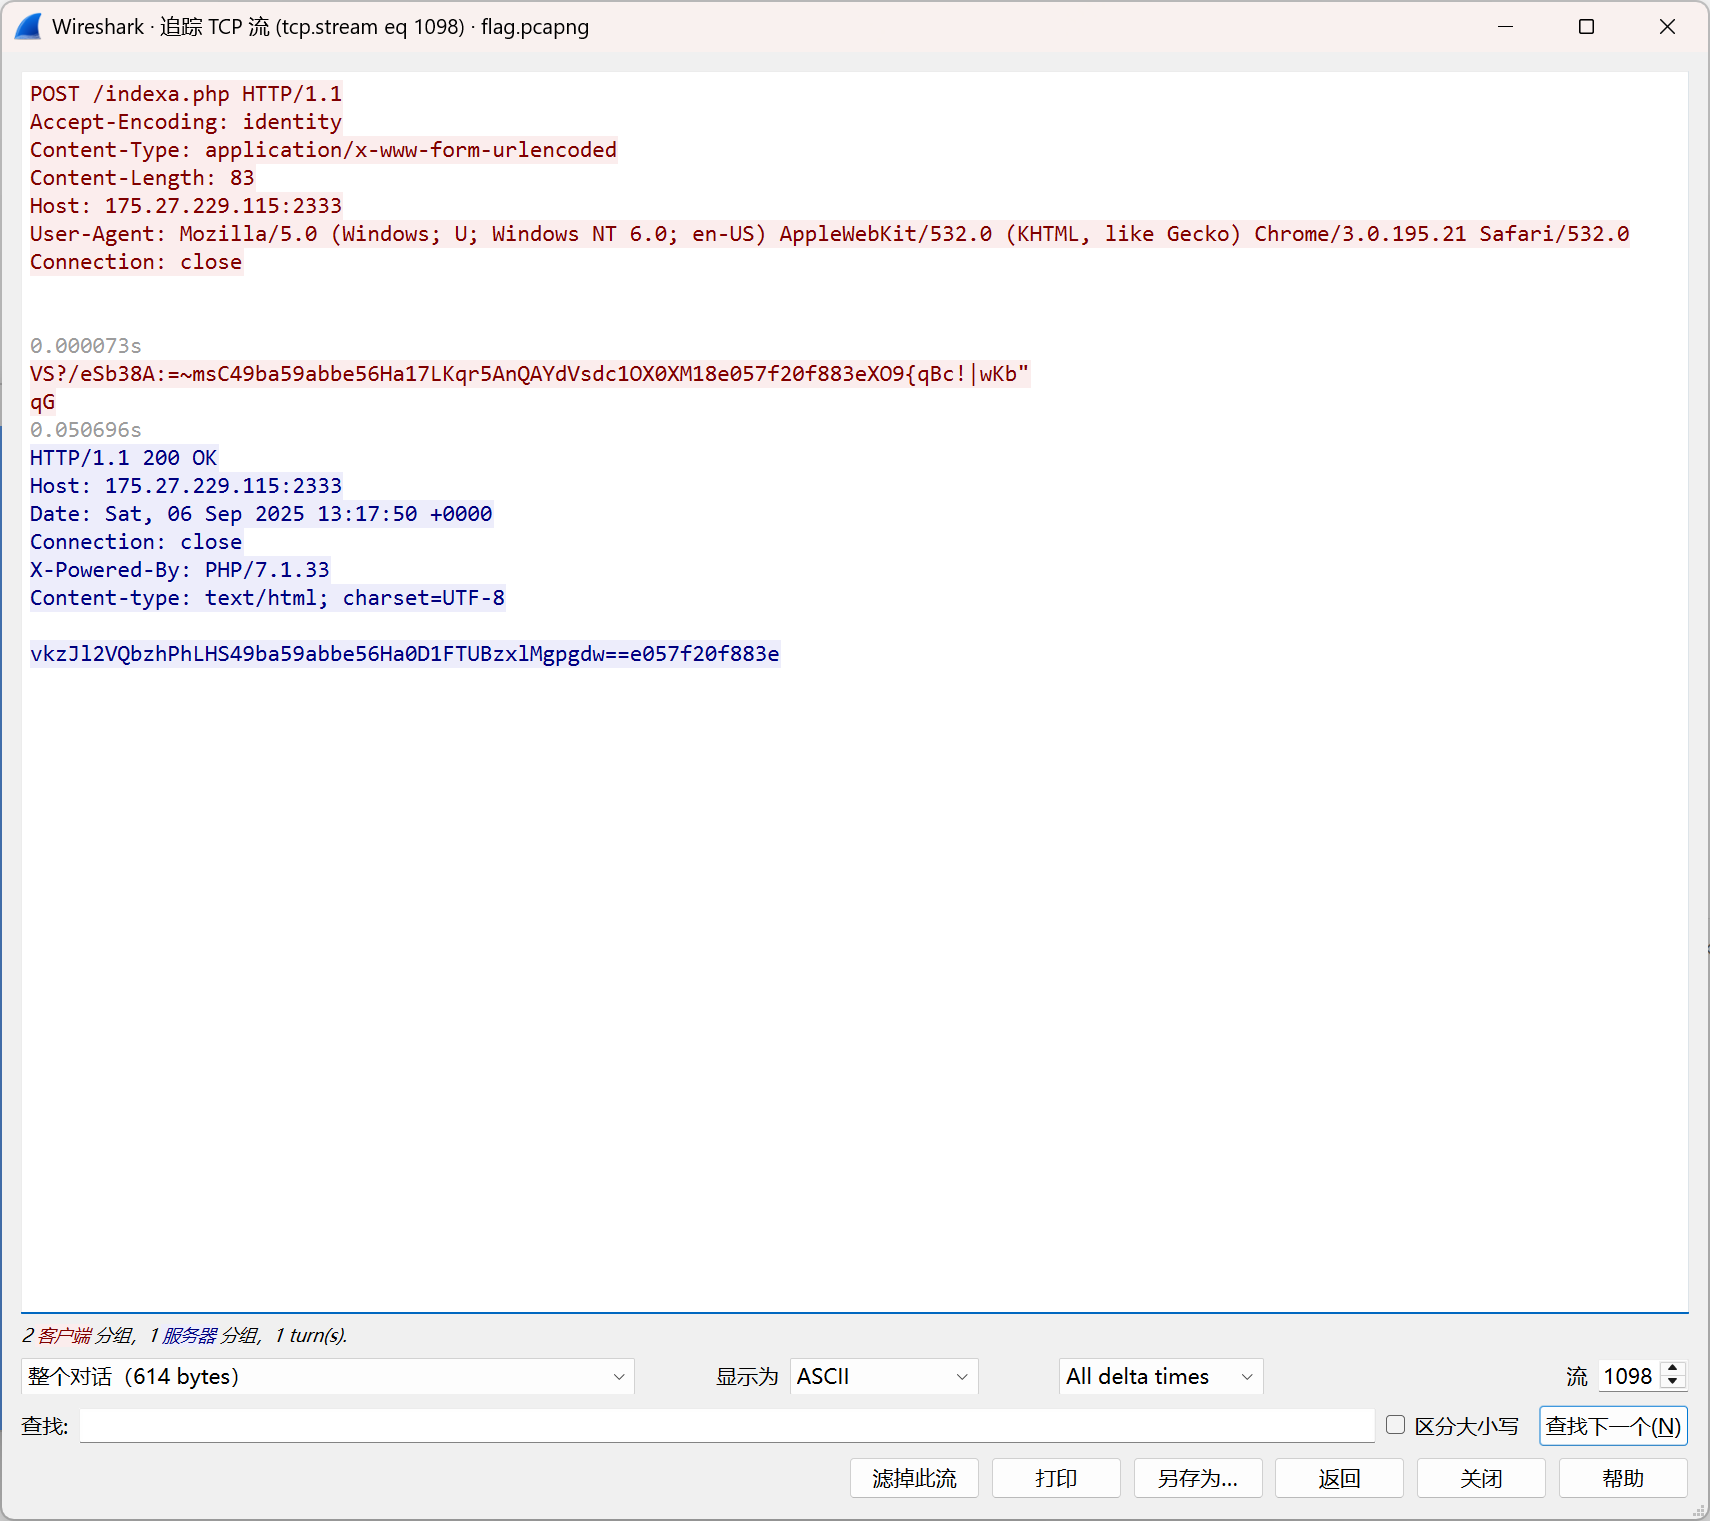This screenshot has width=1710, height=1521.
Task: Click the POST /indexa.php HTTP/1.1 request line
Action: pos(186,94)
